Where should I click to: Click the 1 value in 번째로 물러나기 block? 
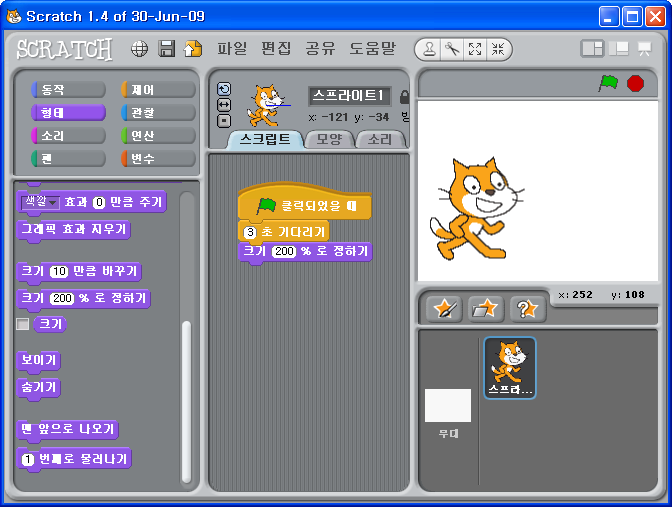28,459
